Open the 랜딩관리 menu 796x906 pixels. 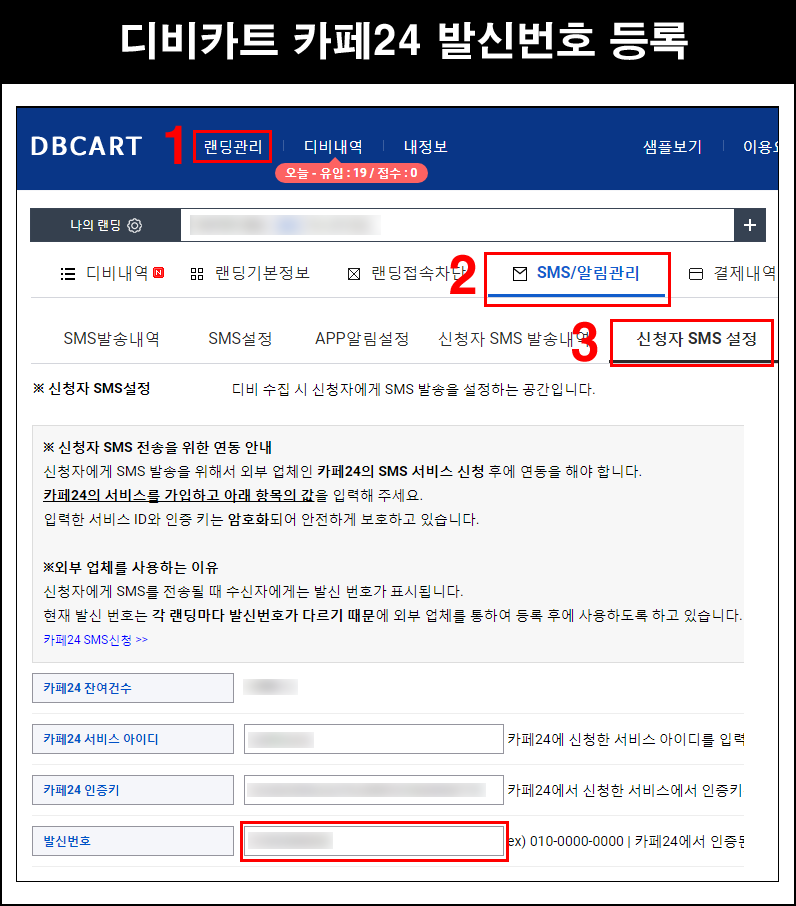tap(232, 146)
